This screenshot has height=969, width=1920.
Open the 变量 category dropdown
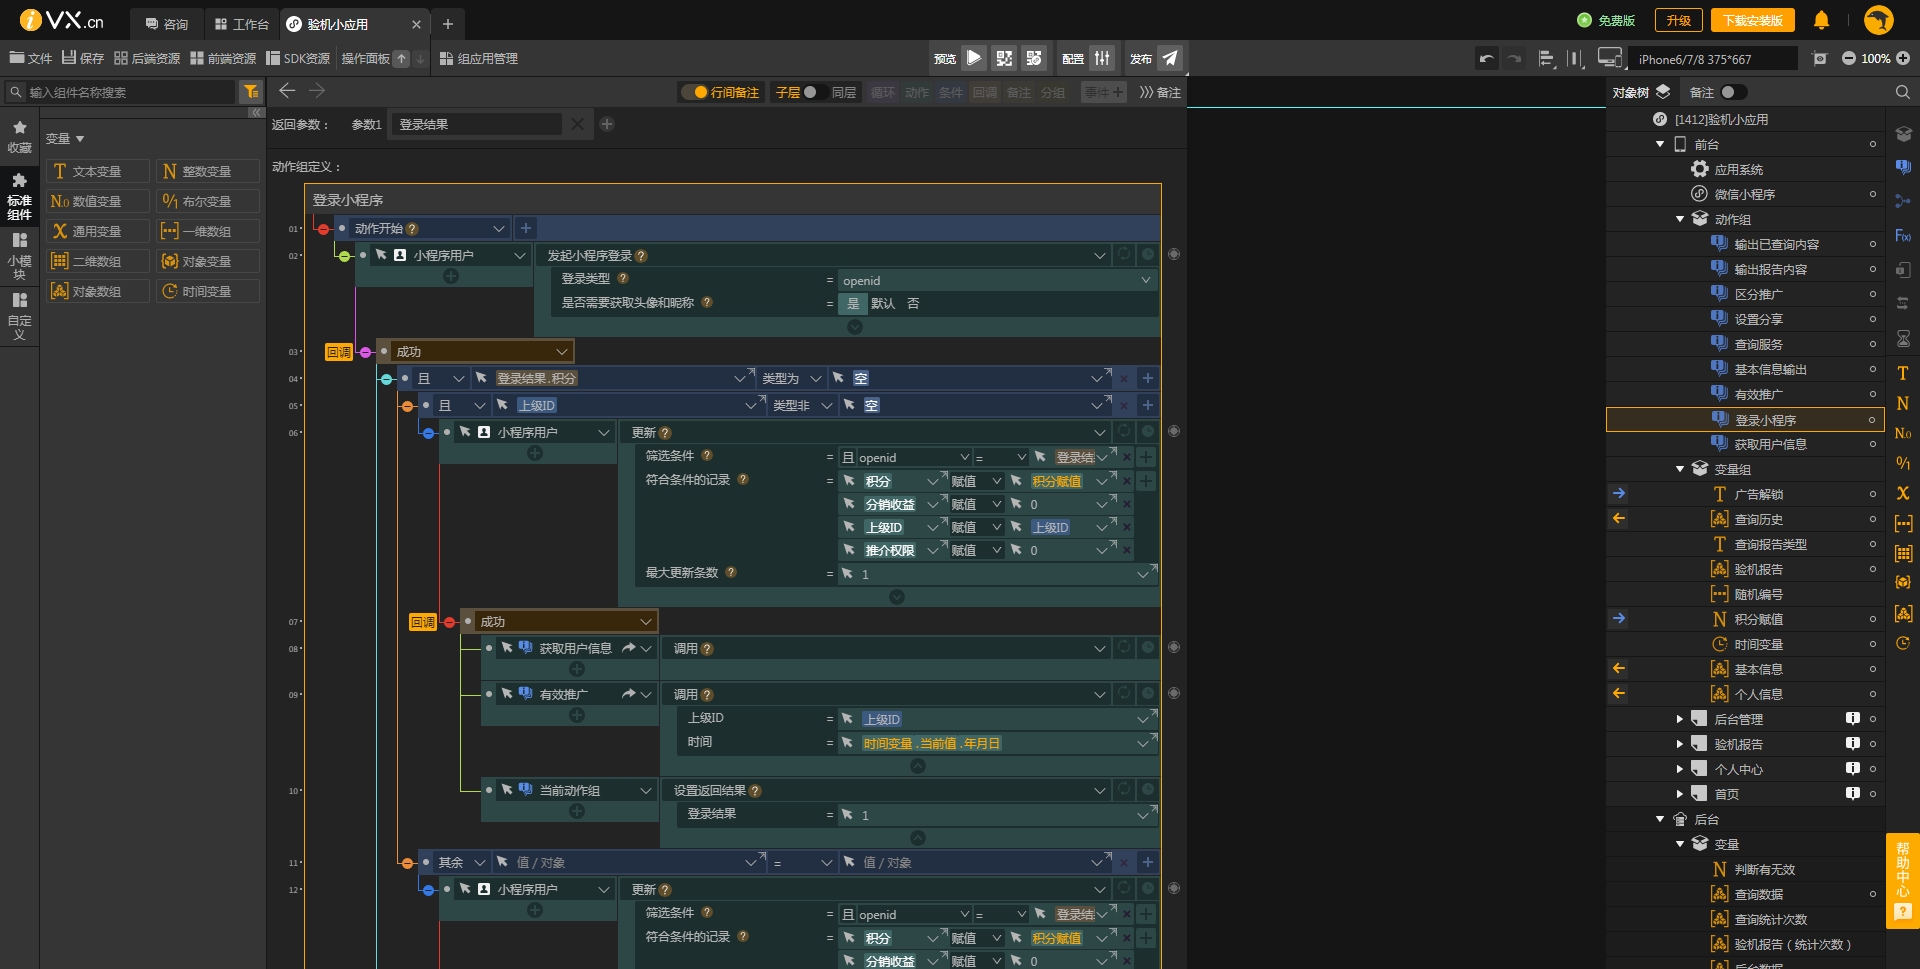pos(65,139)
